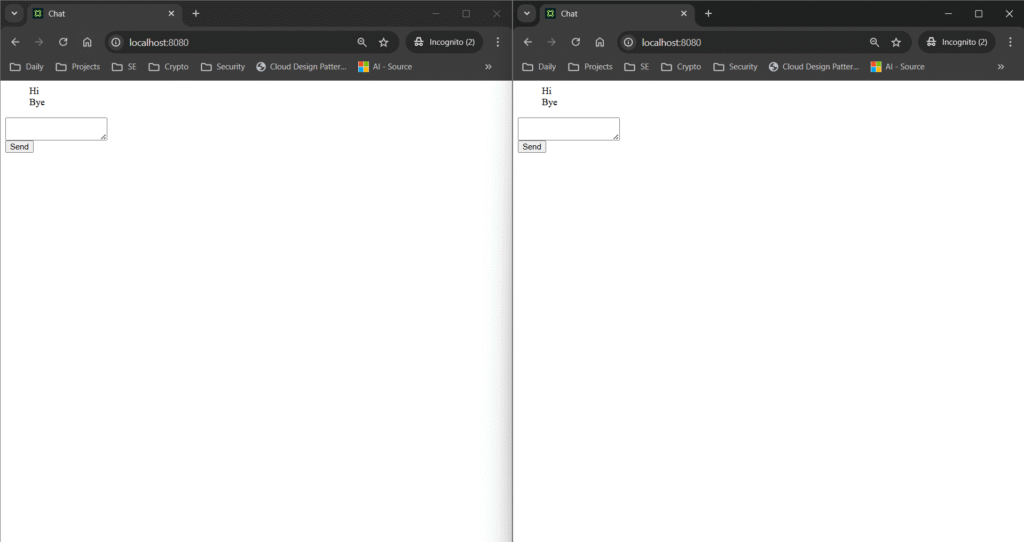Show more bookmarks chevron in right window
1024x542 pixels.
click(x=1000, y=67)
